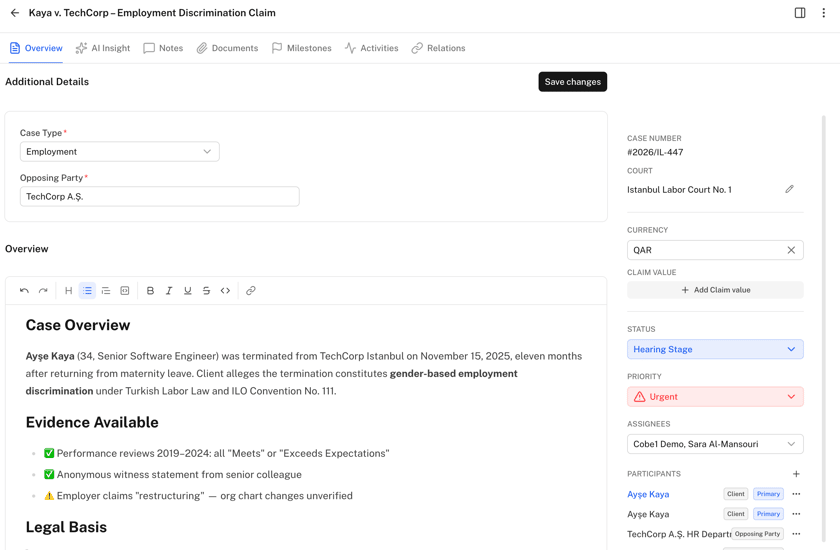The height and width of the screenshot is (550, 840).
Task: Apply heading style with the H icon
Action: pos(69,291)
